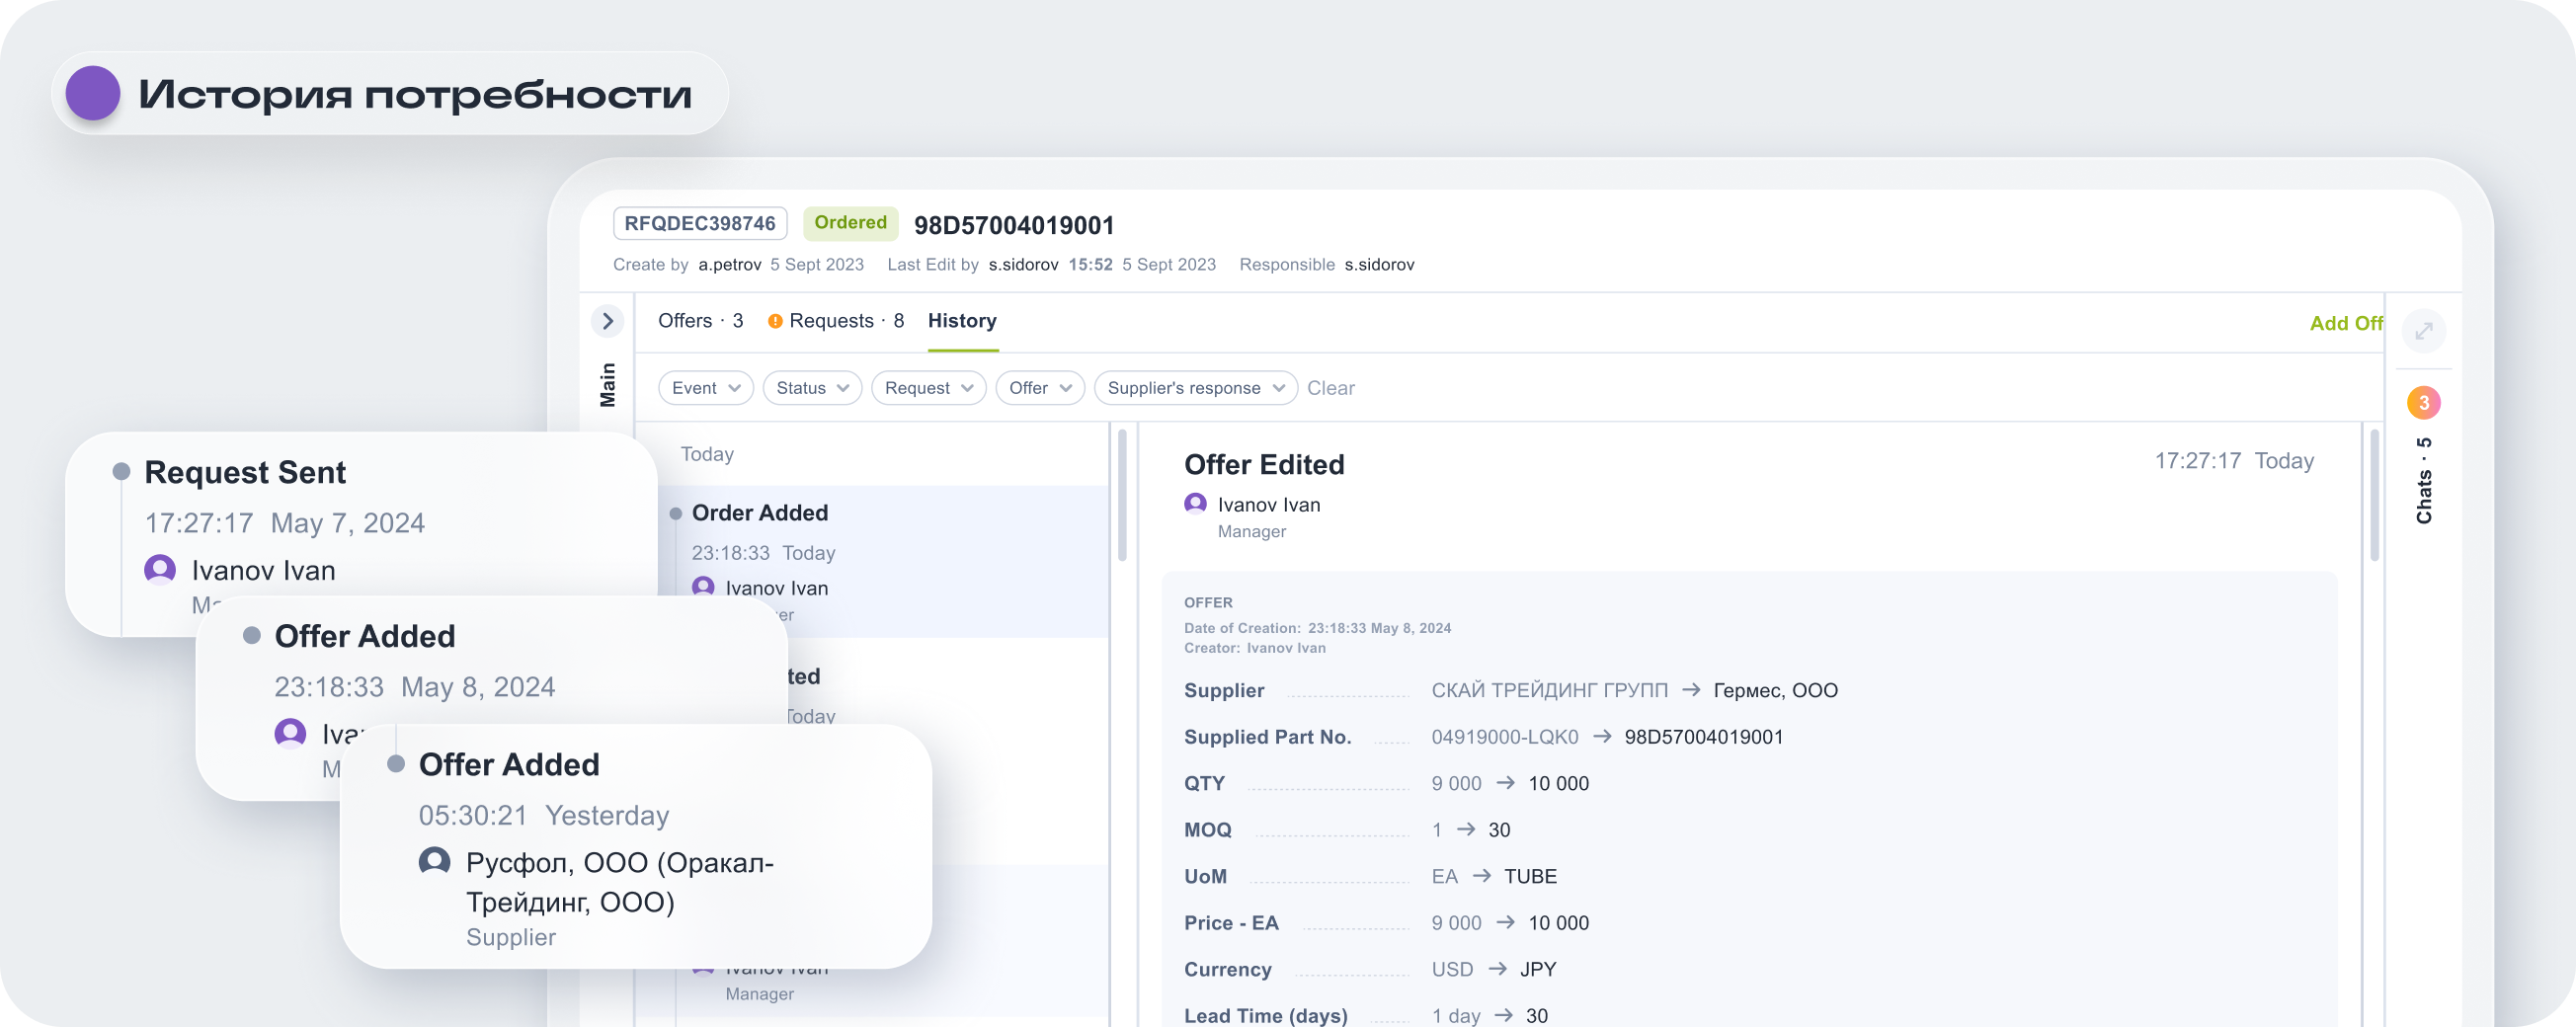Open the Status filter dropdown

coord(812,388)
